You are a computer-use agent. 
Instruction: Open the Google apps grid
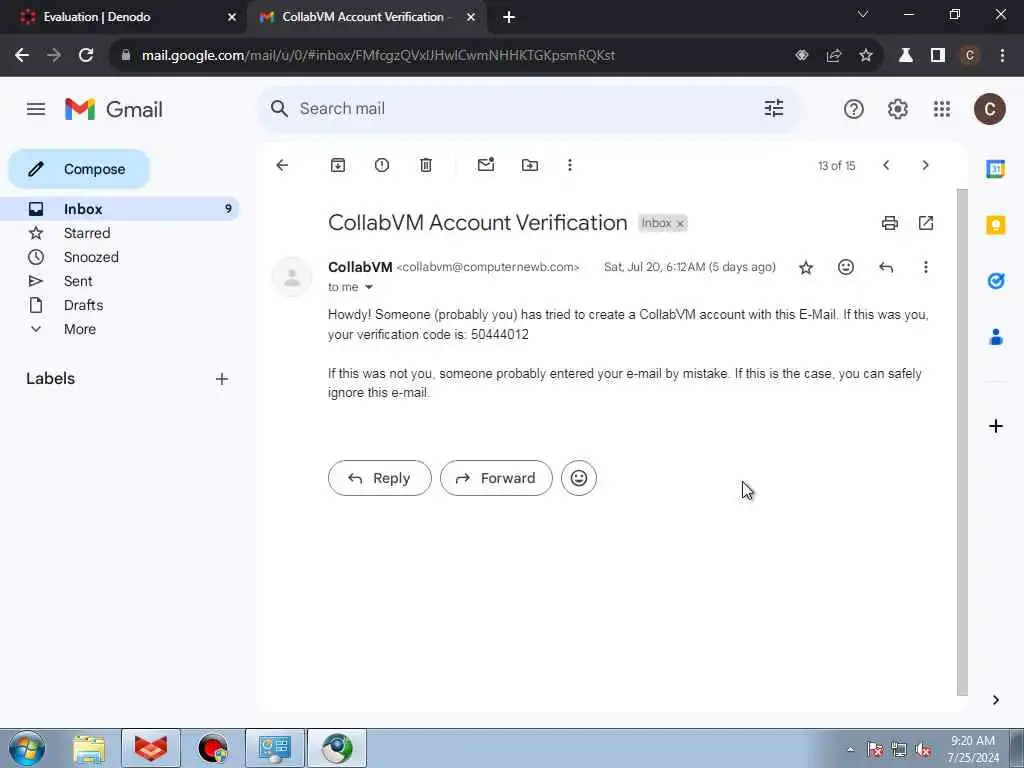click(942, 109)
